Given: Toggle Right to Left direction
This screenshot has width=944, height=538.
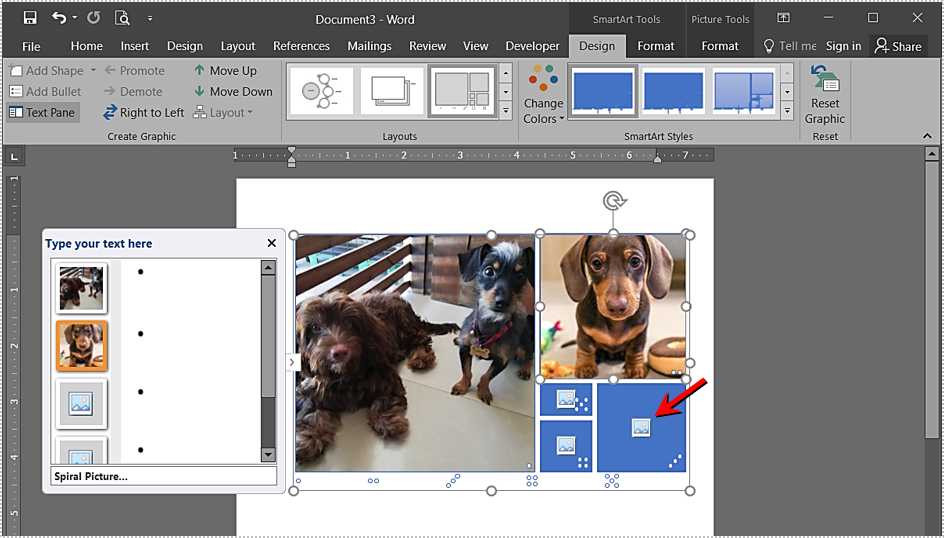Looking at the screenshot, I should pos(144,113).
